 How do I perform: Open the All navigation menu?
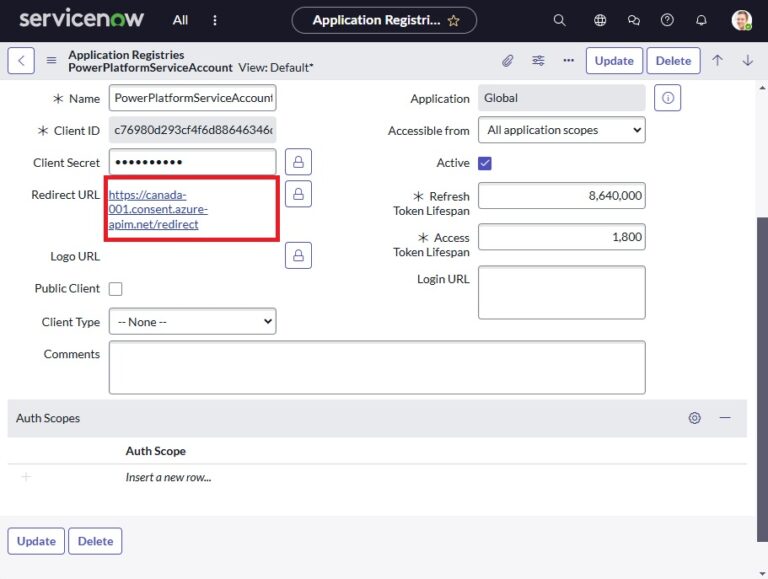click(x=180, y=20)
